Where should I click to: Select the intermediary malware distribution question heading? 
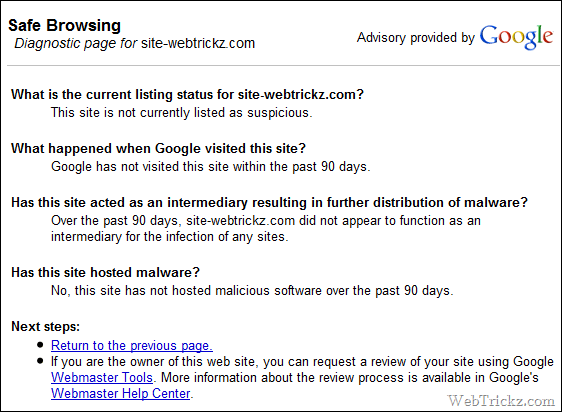click(270, 202)
